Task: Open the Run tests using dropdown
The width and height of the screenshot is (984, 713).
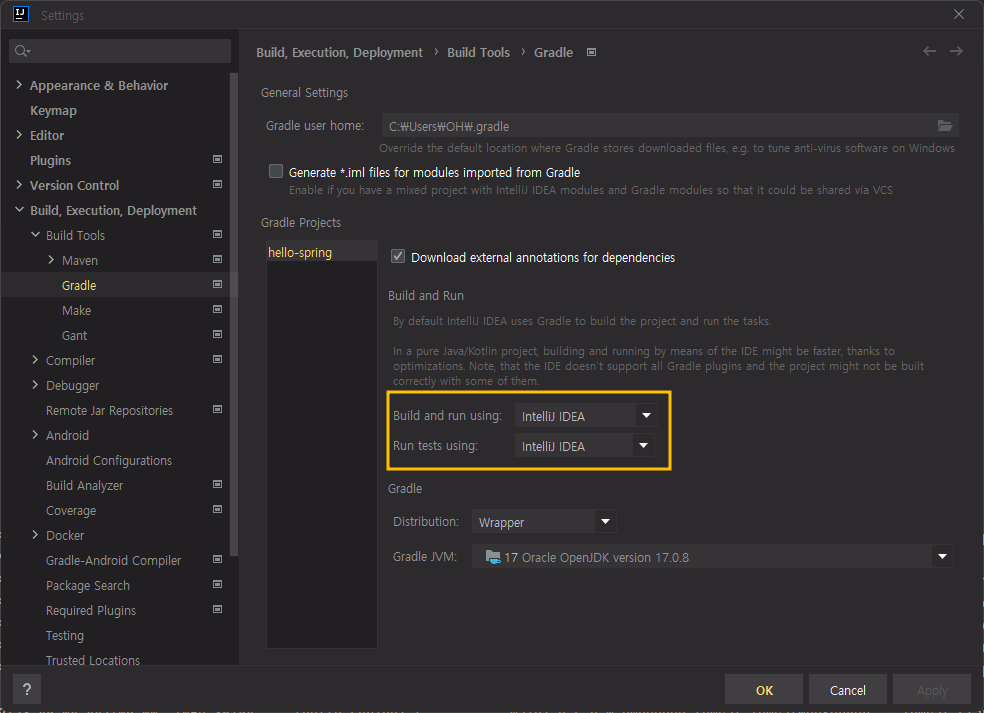Action: click(584, 446)
